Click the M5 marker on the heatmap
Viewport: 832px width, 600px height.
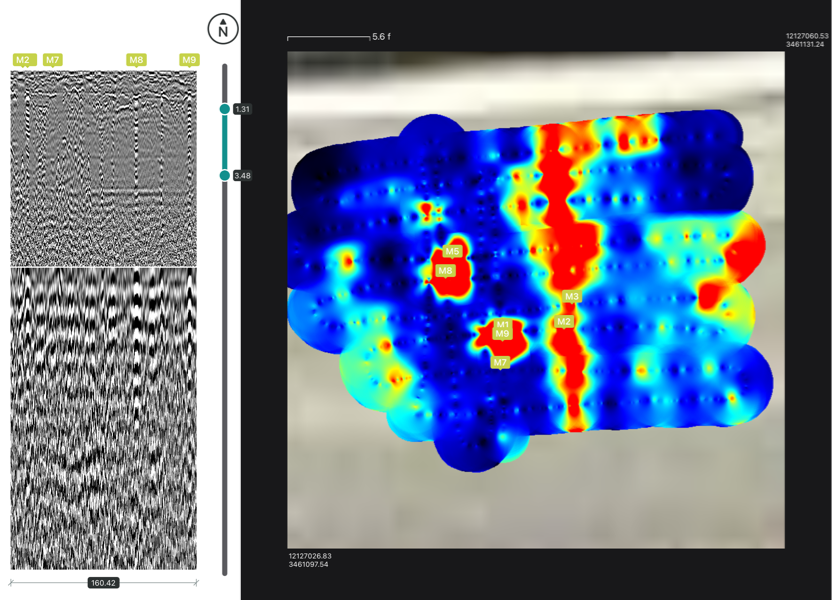(x=453, y=252)
